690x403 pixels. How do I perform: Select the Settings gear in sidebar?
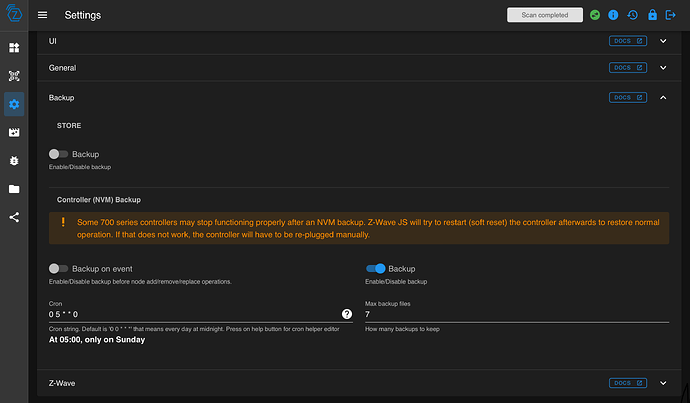14,104
